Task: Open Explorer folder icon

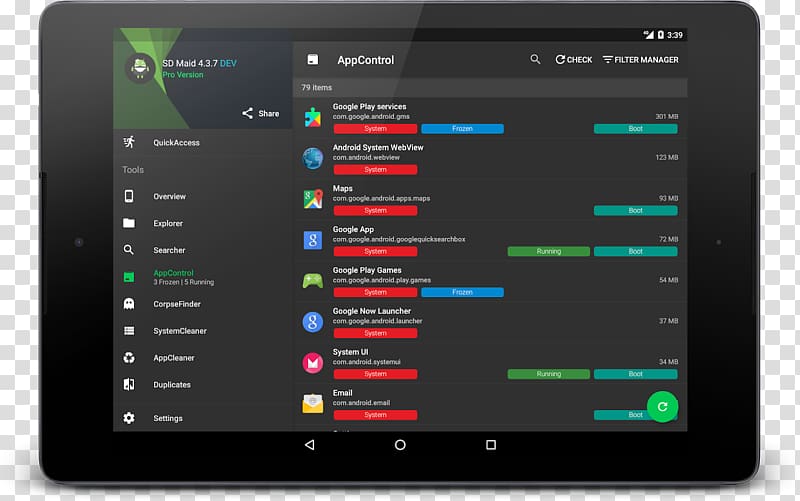Action: click(129, 223)
